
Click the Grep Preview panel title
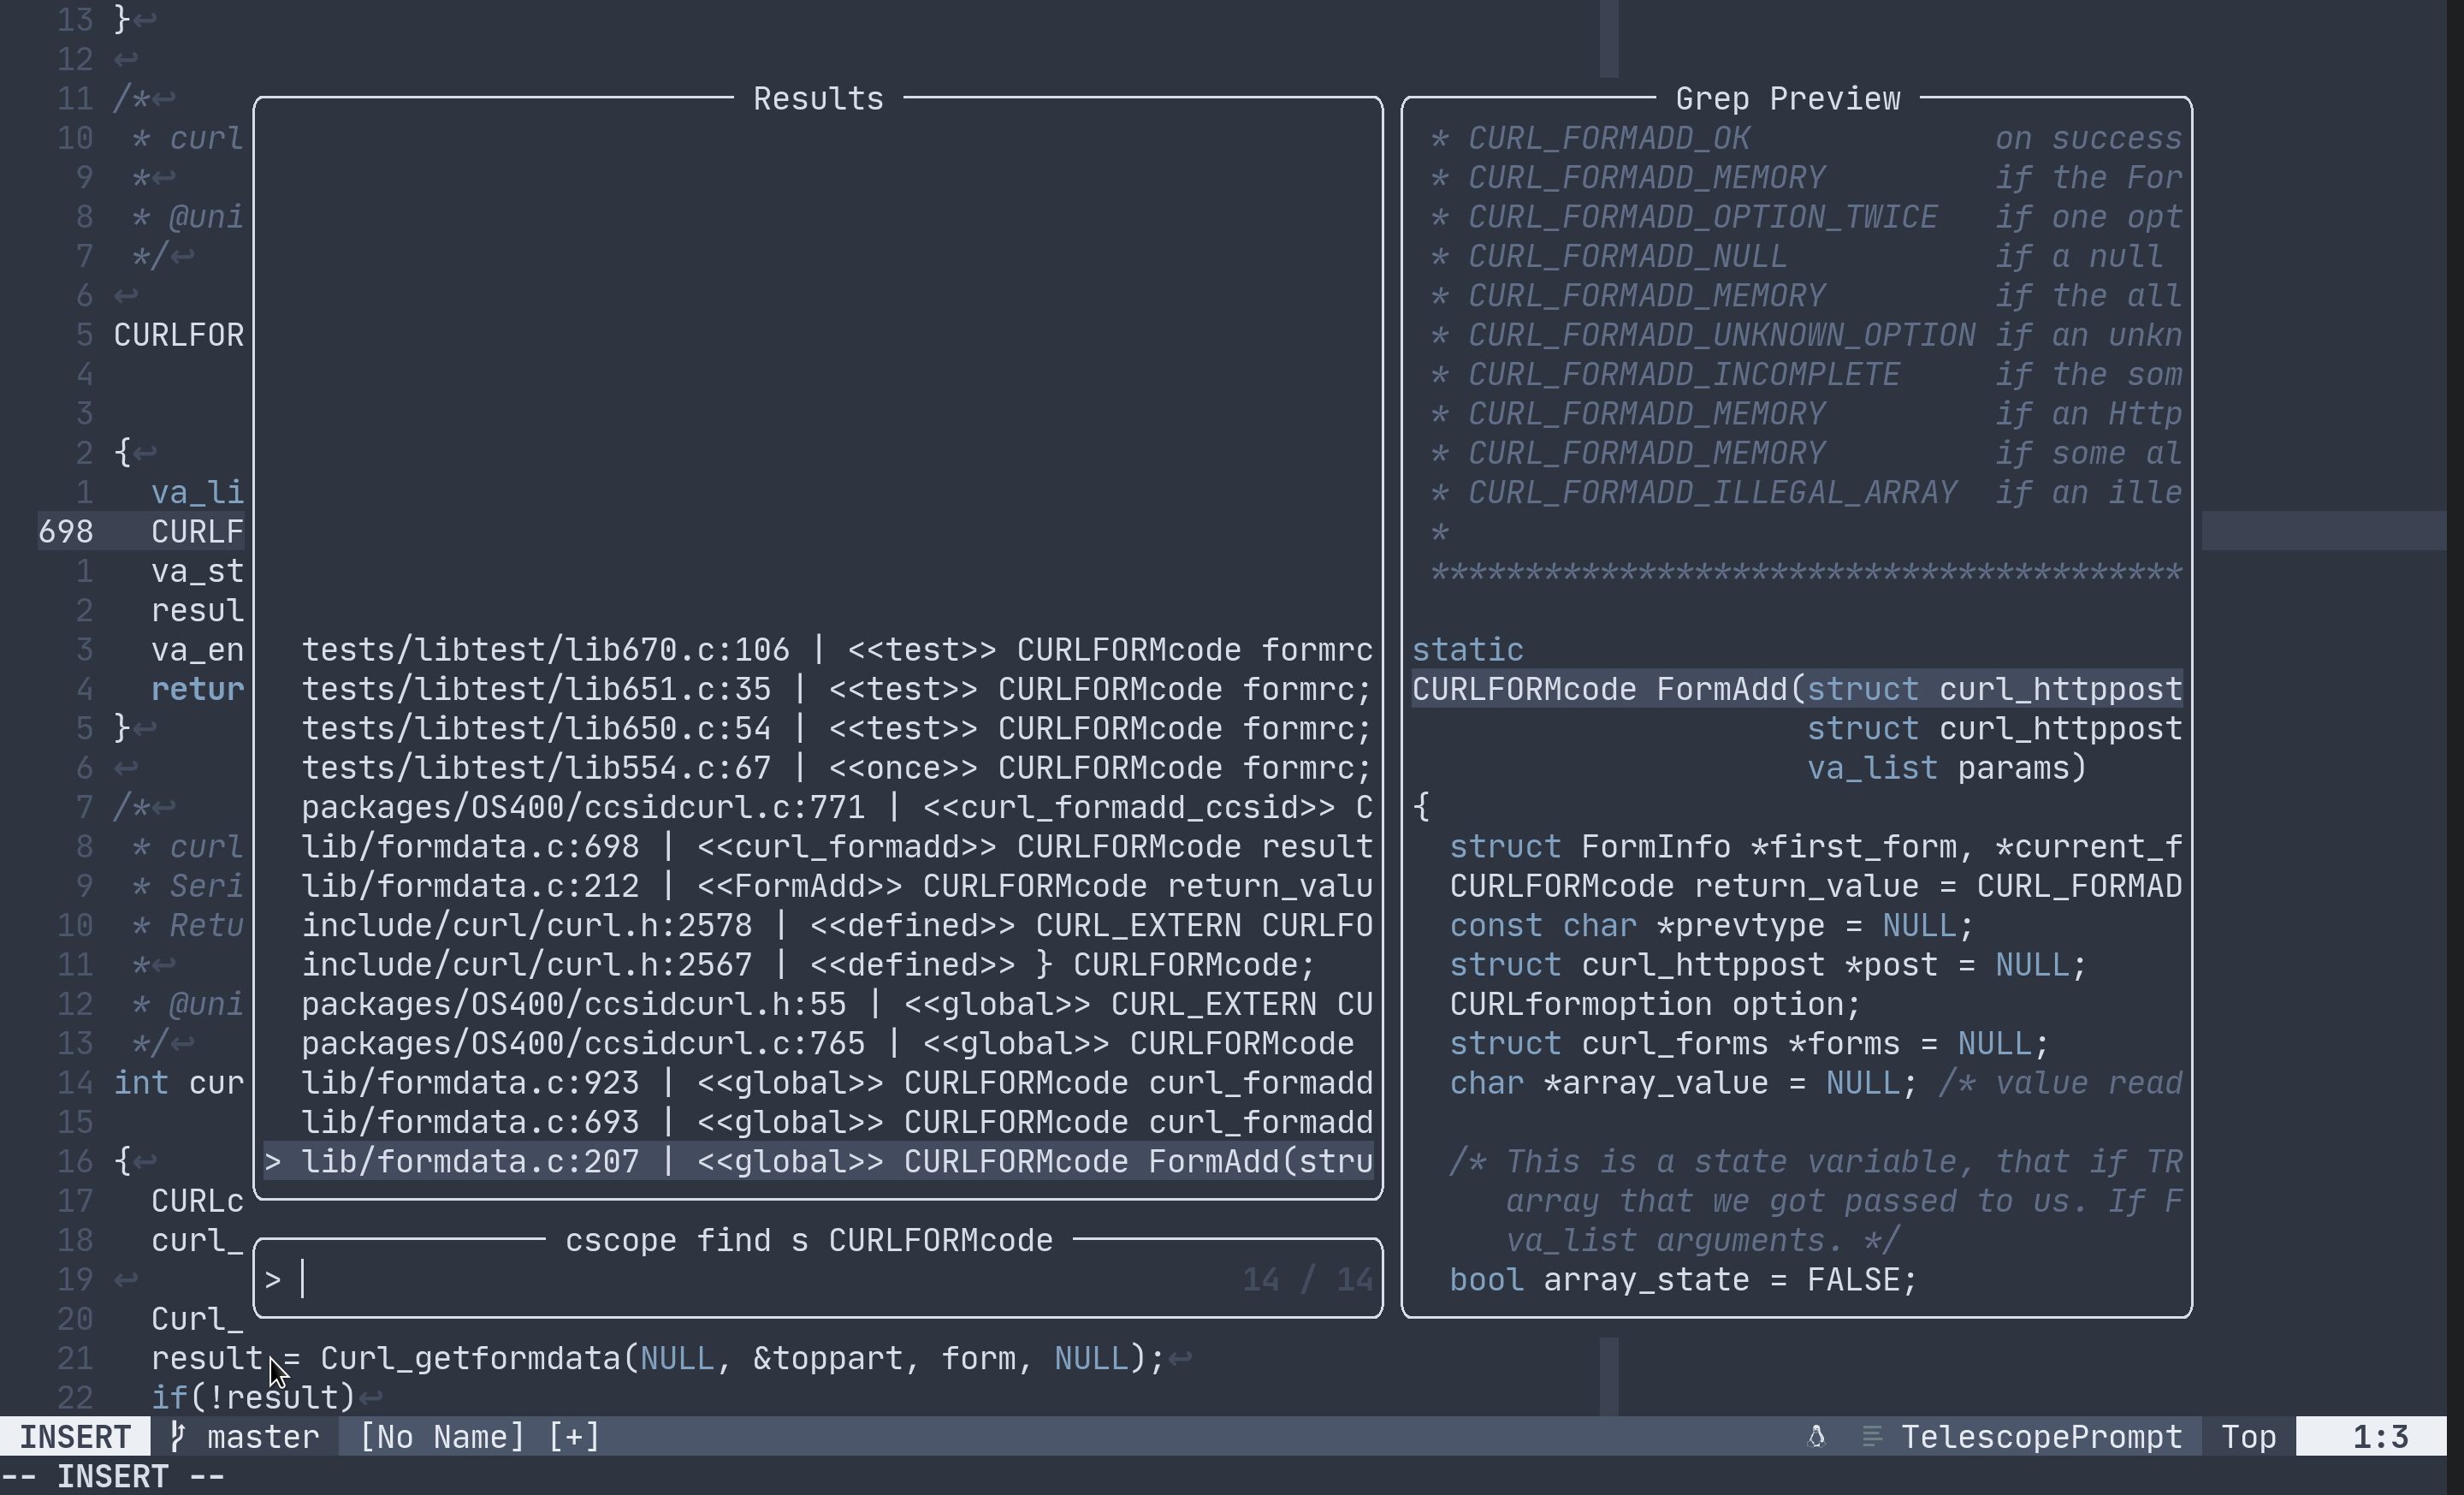pyautogui.click(x=1787, y=99)
